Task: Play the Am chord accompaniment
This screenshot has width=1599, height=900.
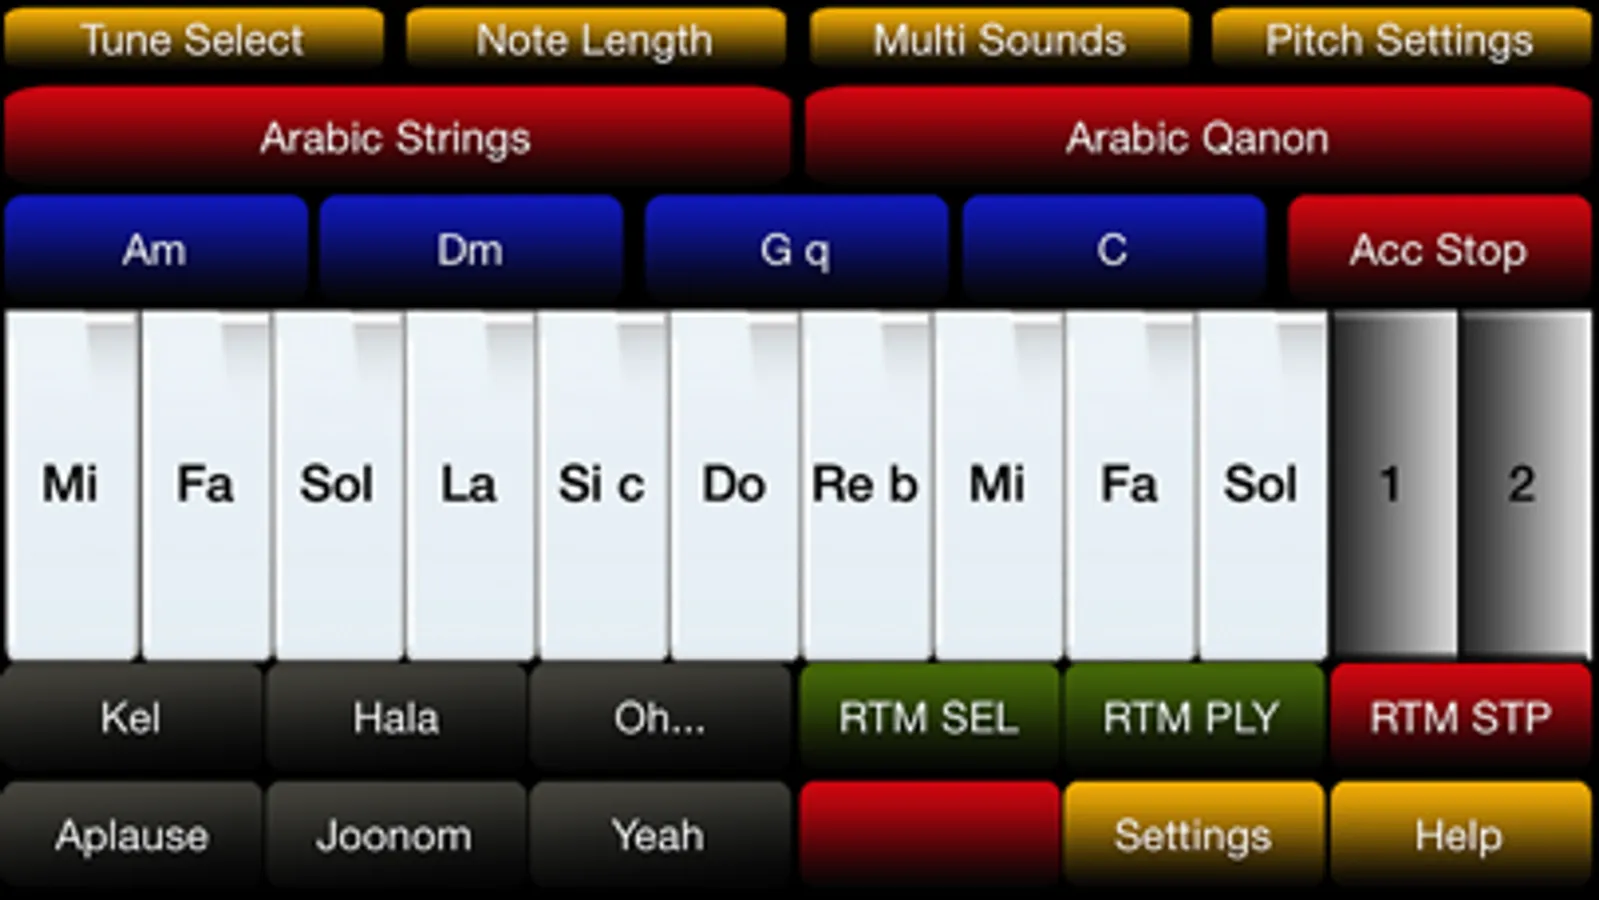Action: pyautogui.click(x=155, y=250)
